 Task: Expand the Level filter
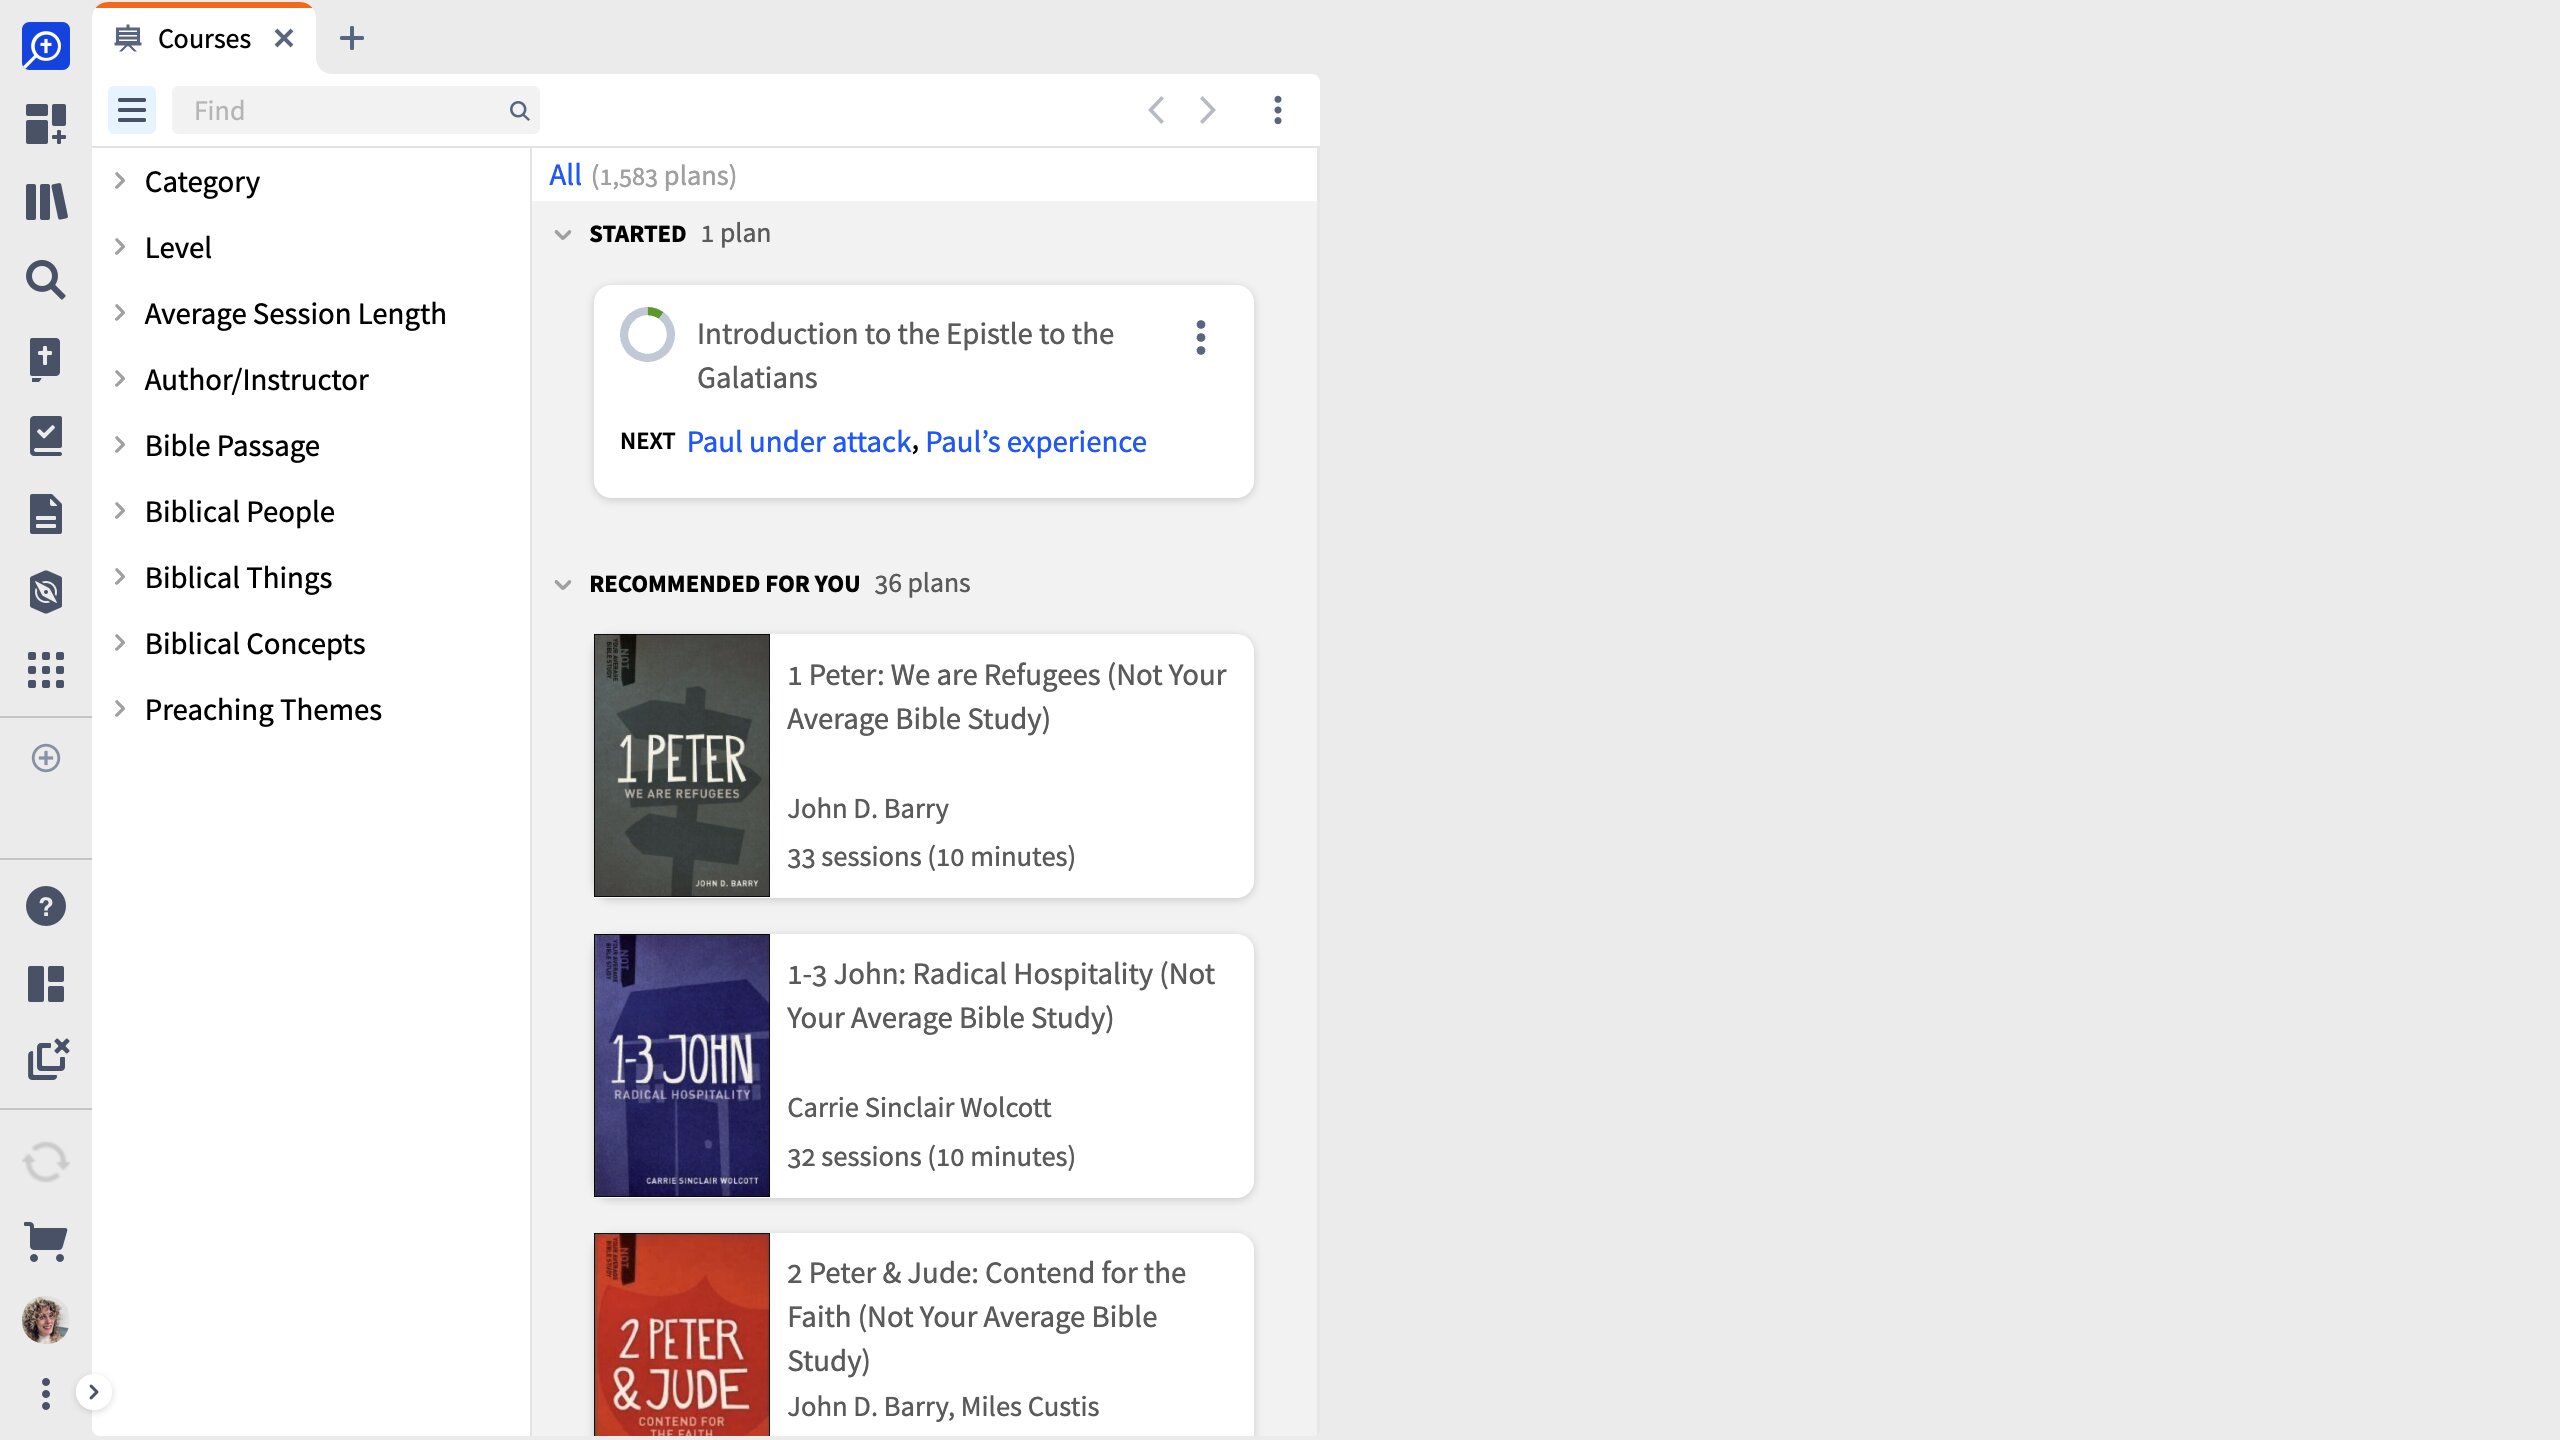(x=120, y=247)
